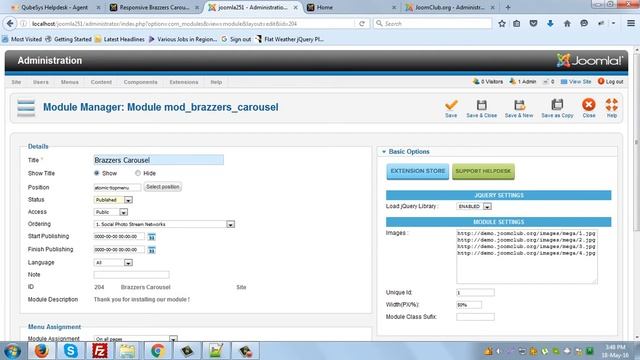Click the browser back arrow

(10, 24)
